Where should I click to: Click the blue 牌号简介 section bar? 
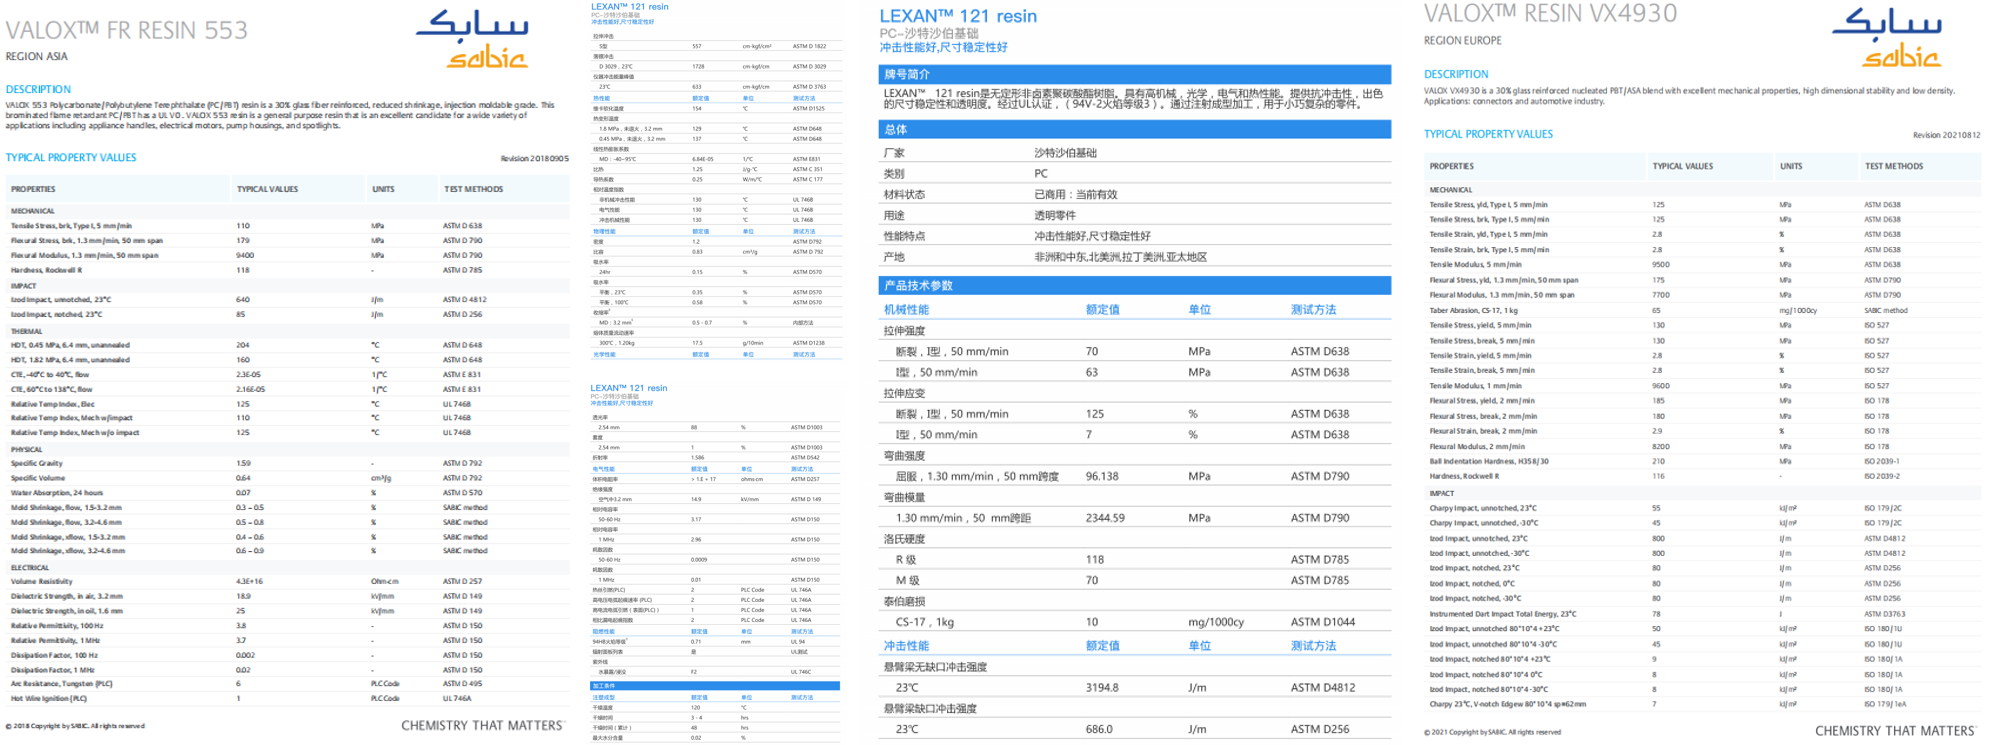click(x=1134, y=74)
